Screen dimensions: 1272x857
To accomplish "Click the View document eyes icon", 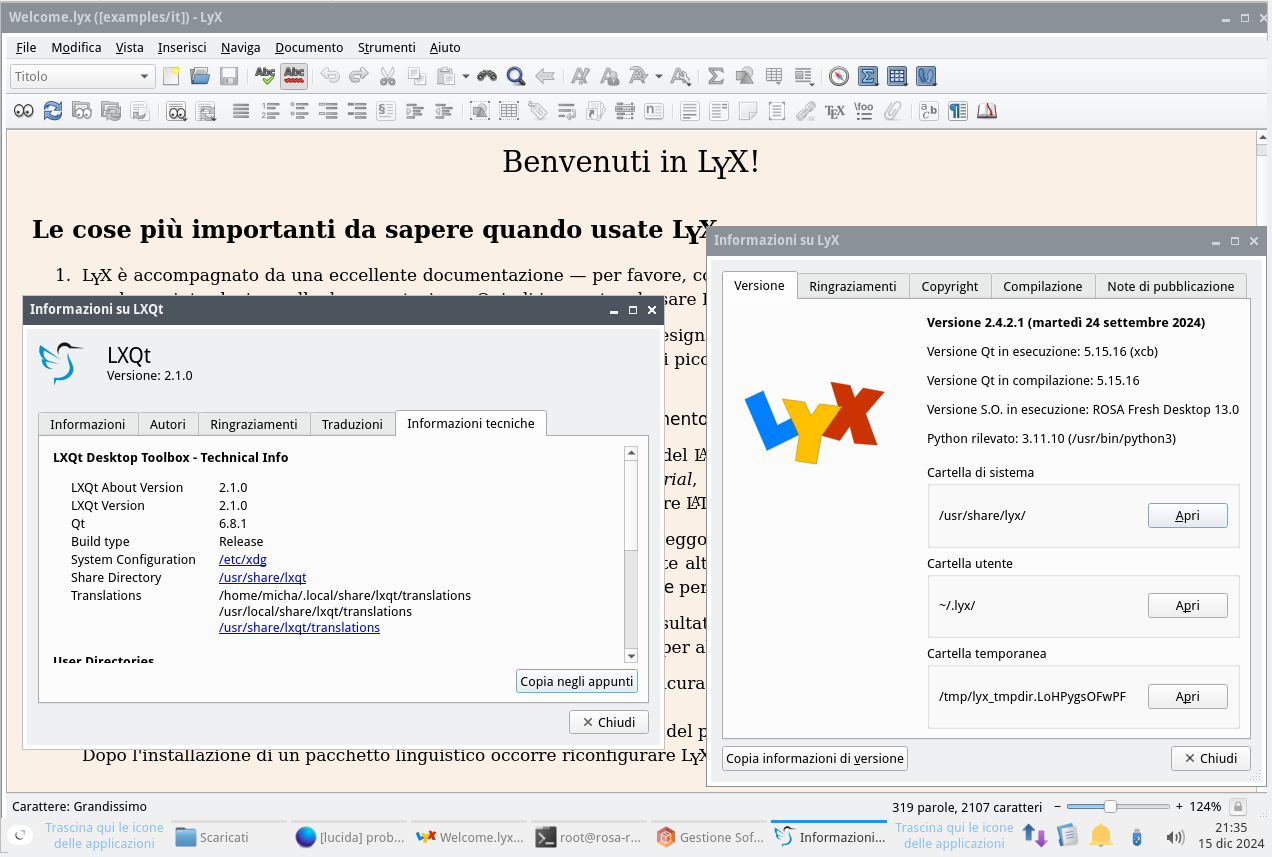I will point(23,111).
